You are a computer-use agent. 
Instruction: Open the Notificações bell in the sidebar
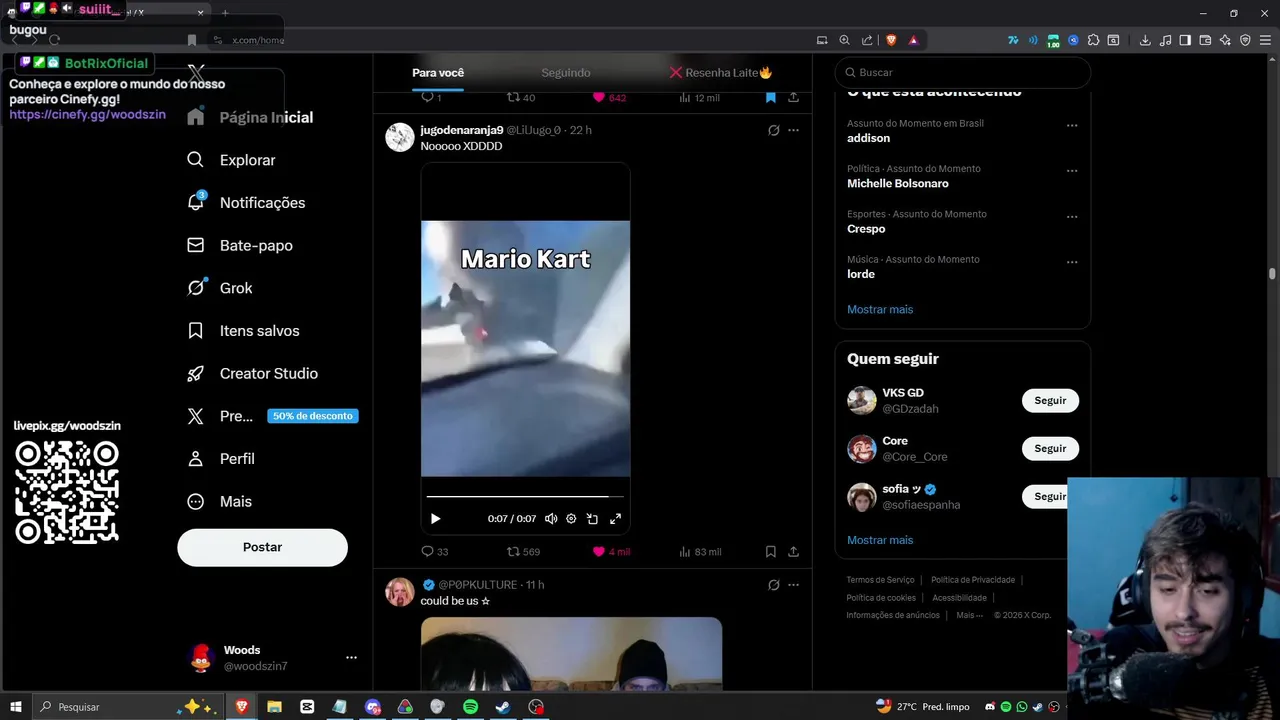246,203
